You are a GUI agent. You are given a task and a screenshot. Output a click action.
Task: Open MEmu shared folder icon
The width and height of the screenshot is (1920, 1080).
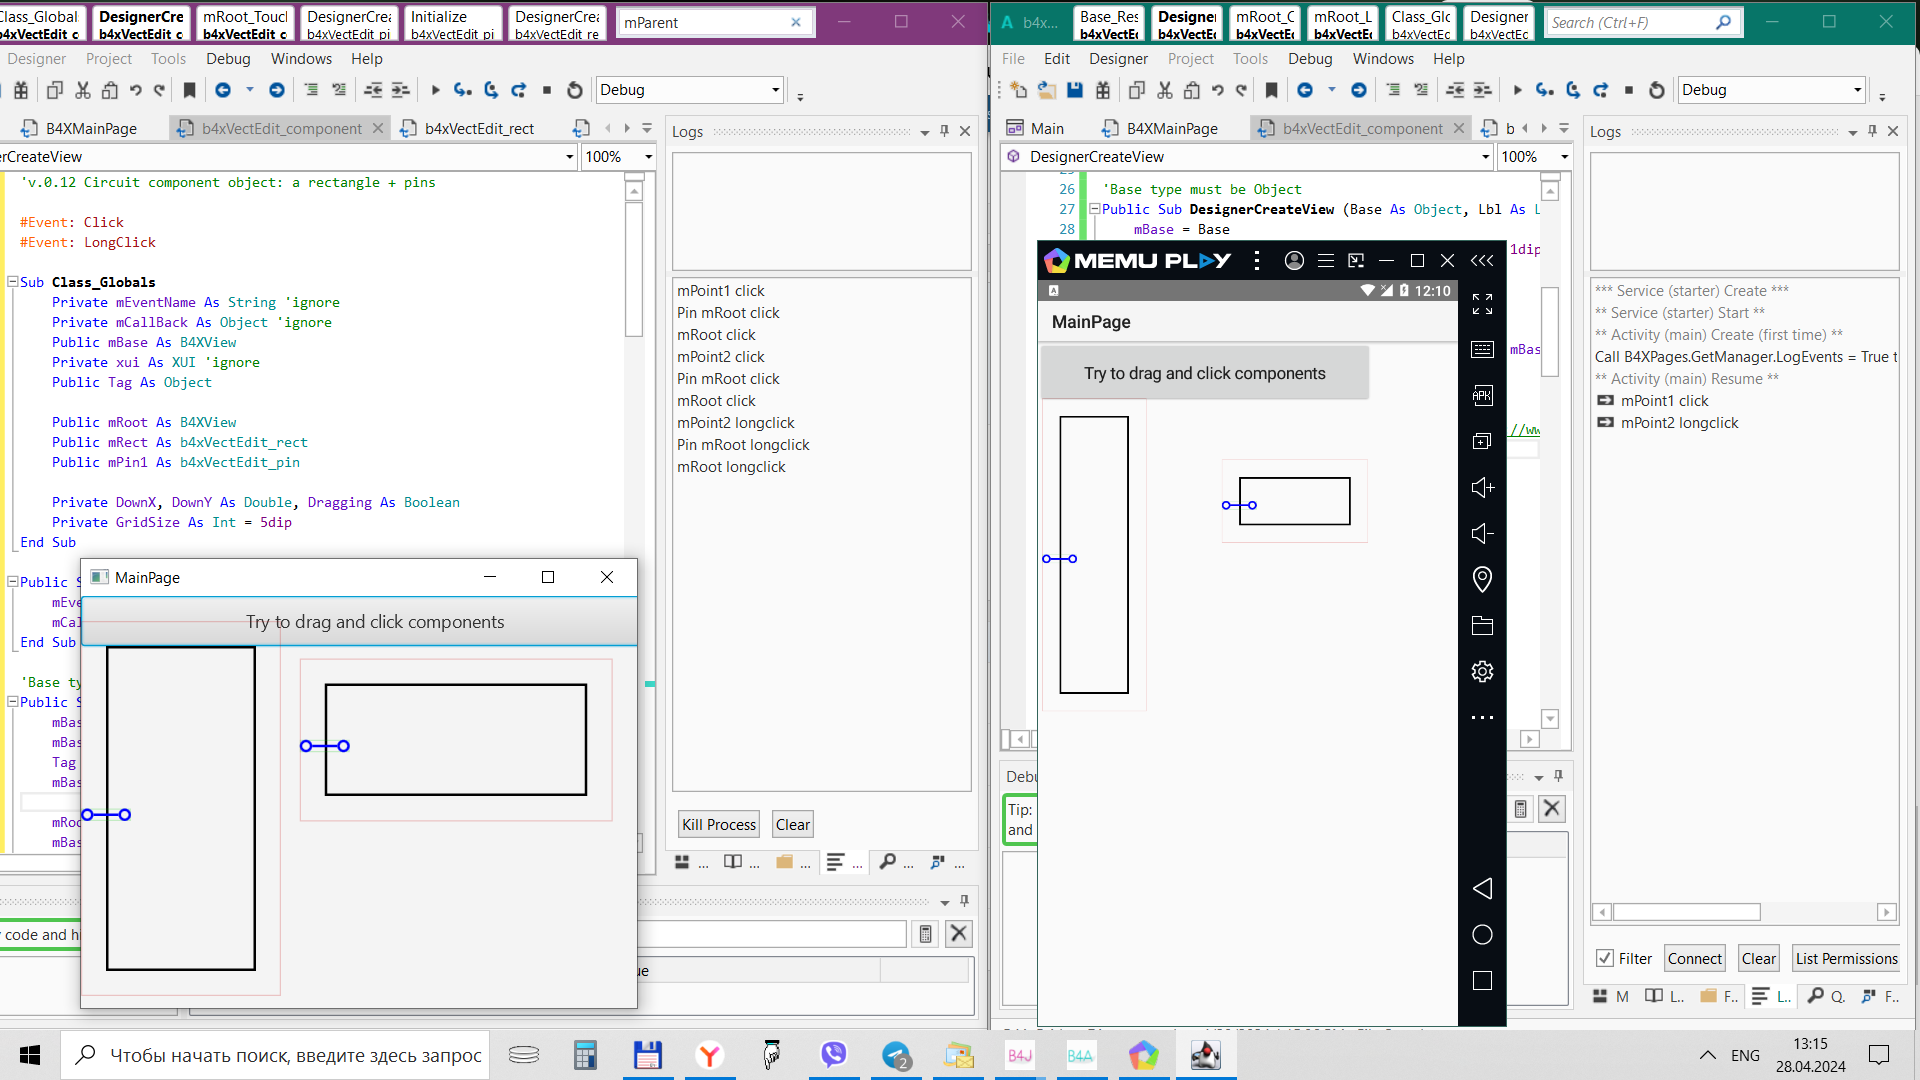(x=1482, y=626)
